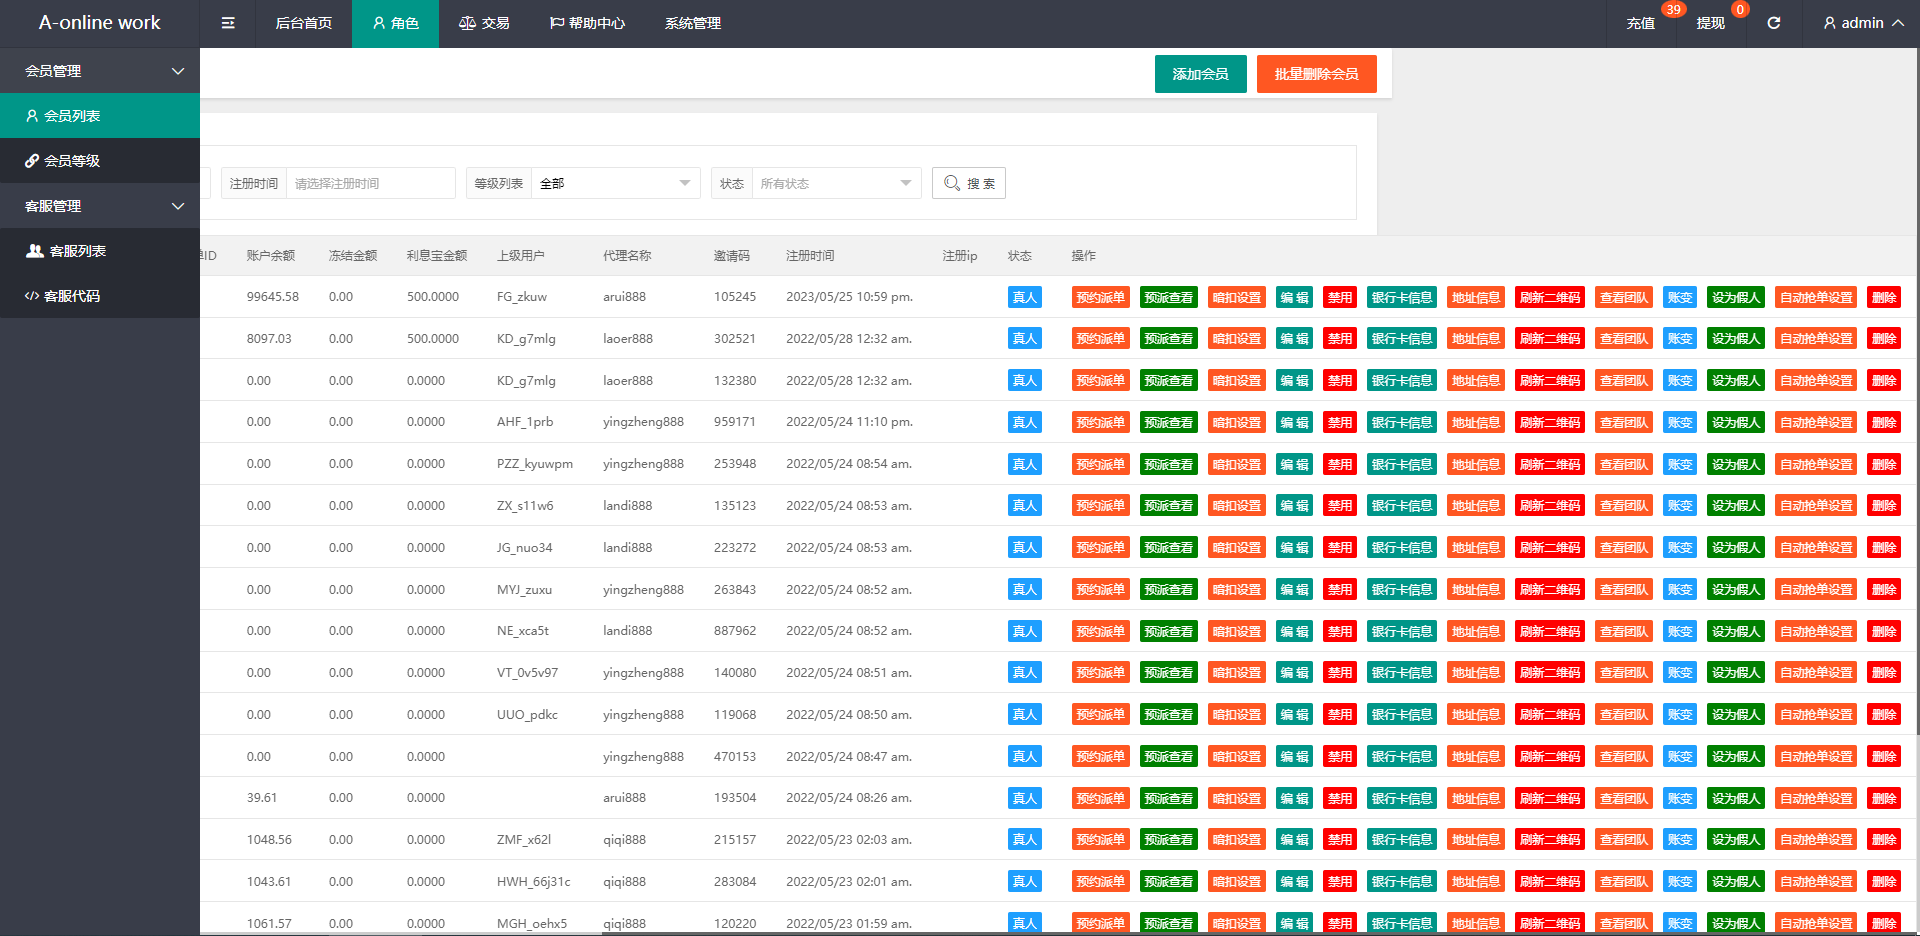Click the sidebar collapse hamburger icon
Image resolution: width=1920 pixels, height=936 pixels.
(228, 23)
